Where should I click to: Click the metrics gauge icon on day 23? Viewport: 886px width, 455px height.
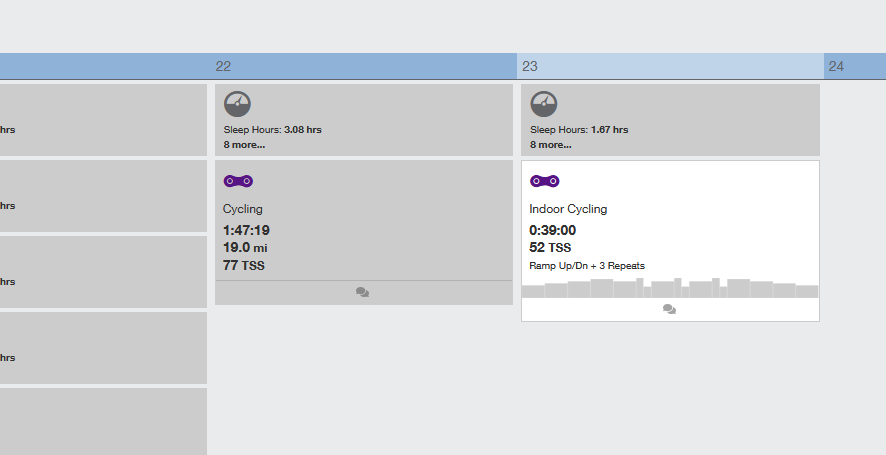(x=544, y=104)
